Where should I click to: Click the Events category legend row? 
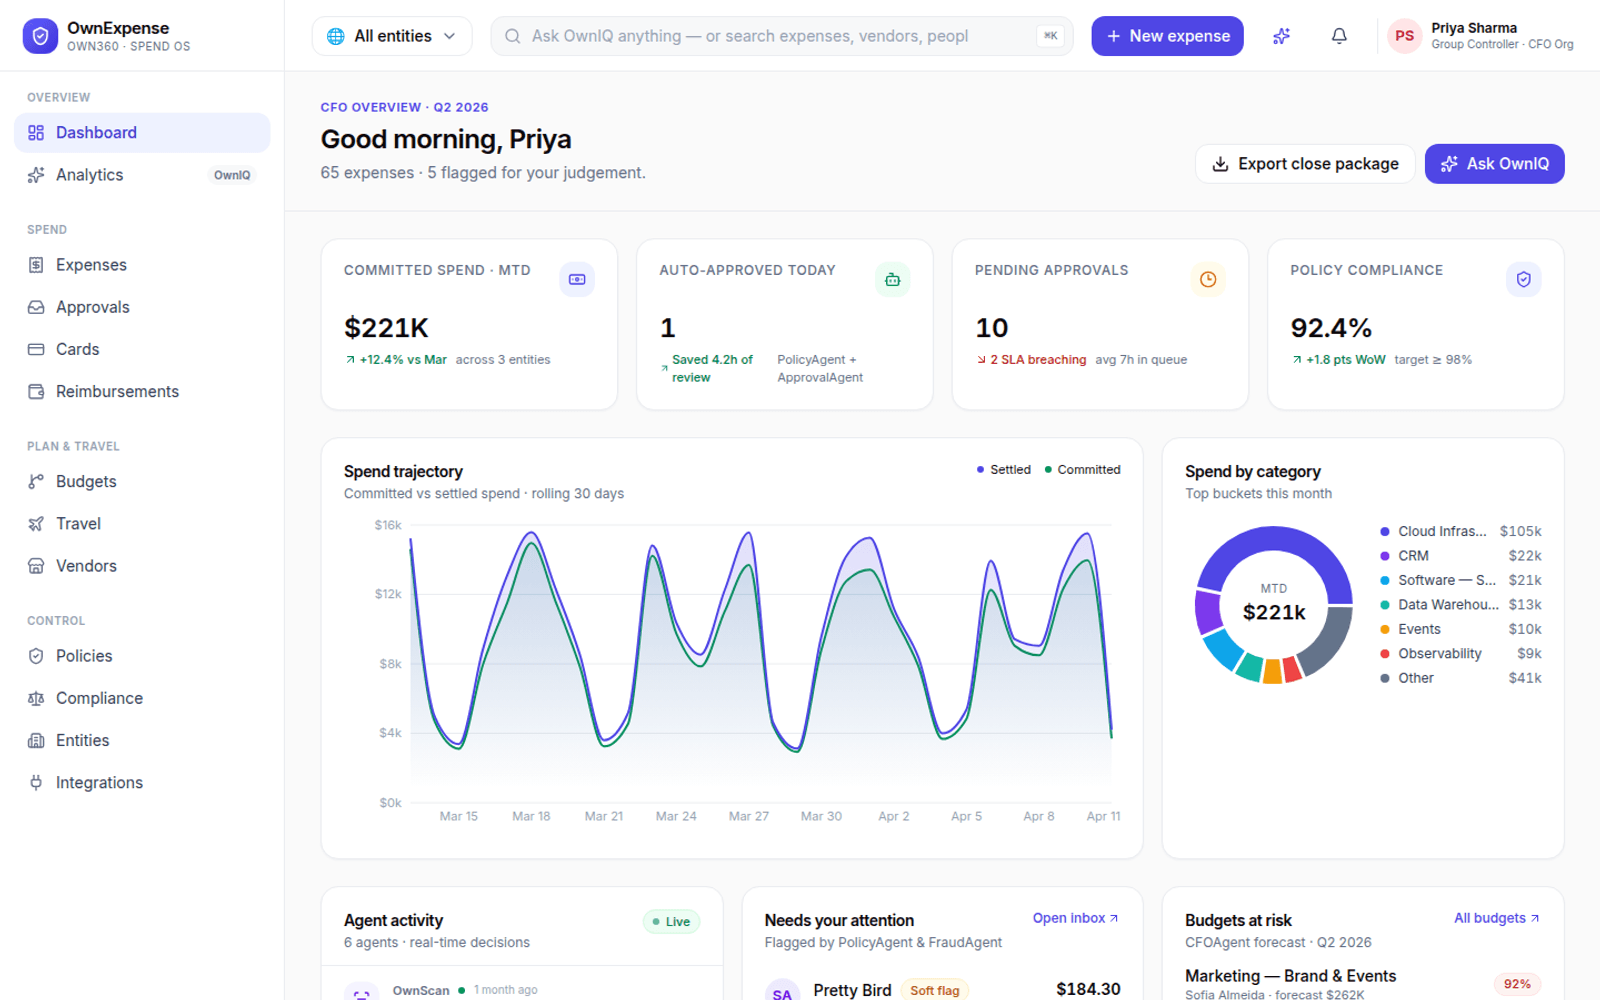point(1461,629)
